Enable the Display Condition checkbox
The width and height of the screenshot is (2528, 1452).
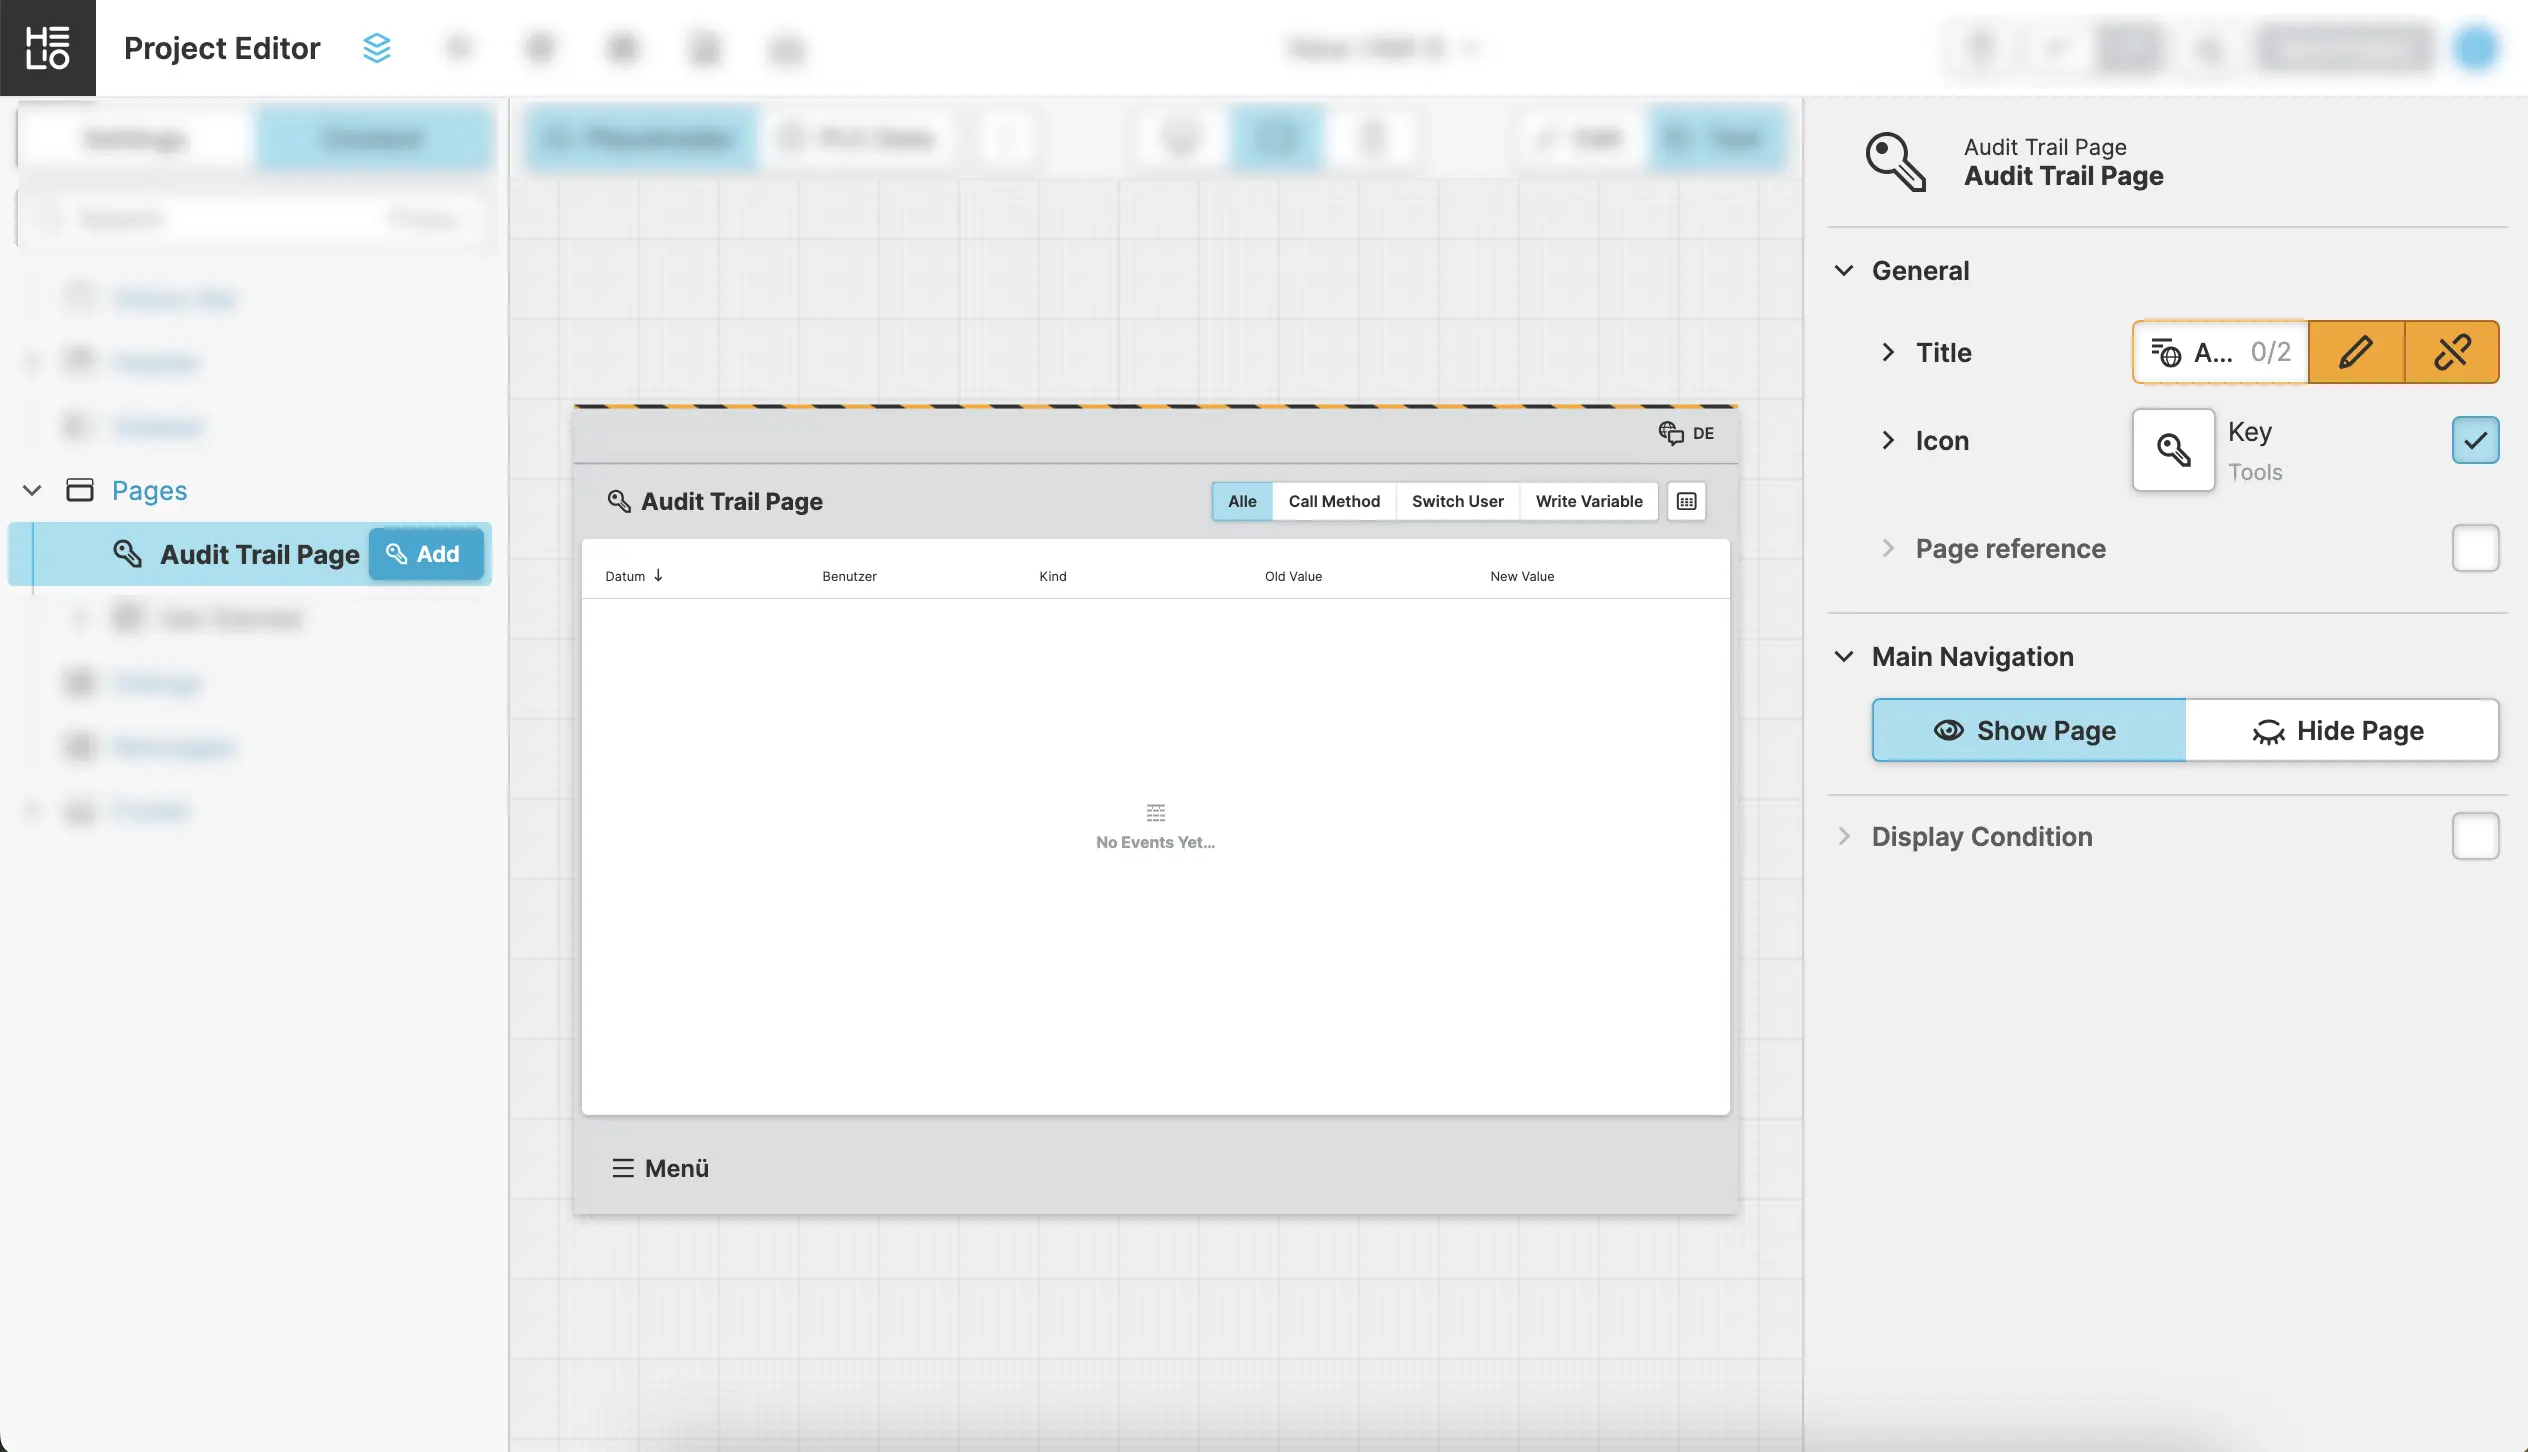2475,836
